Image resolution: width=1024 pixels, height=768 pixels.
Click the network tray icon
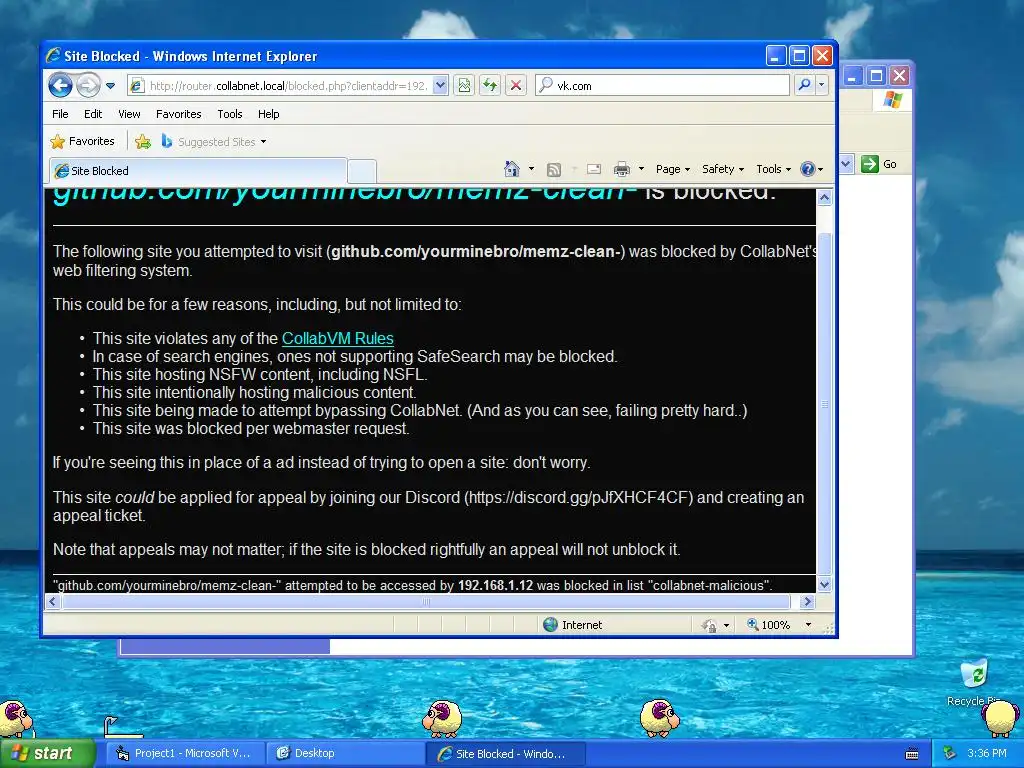[949, 754]
